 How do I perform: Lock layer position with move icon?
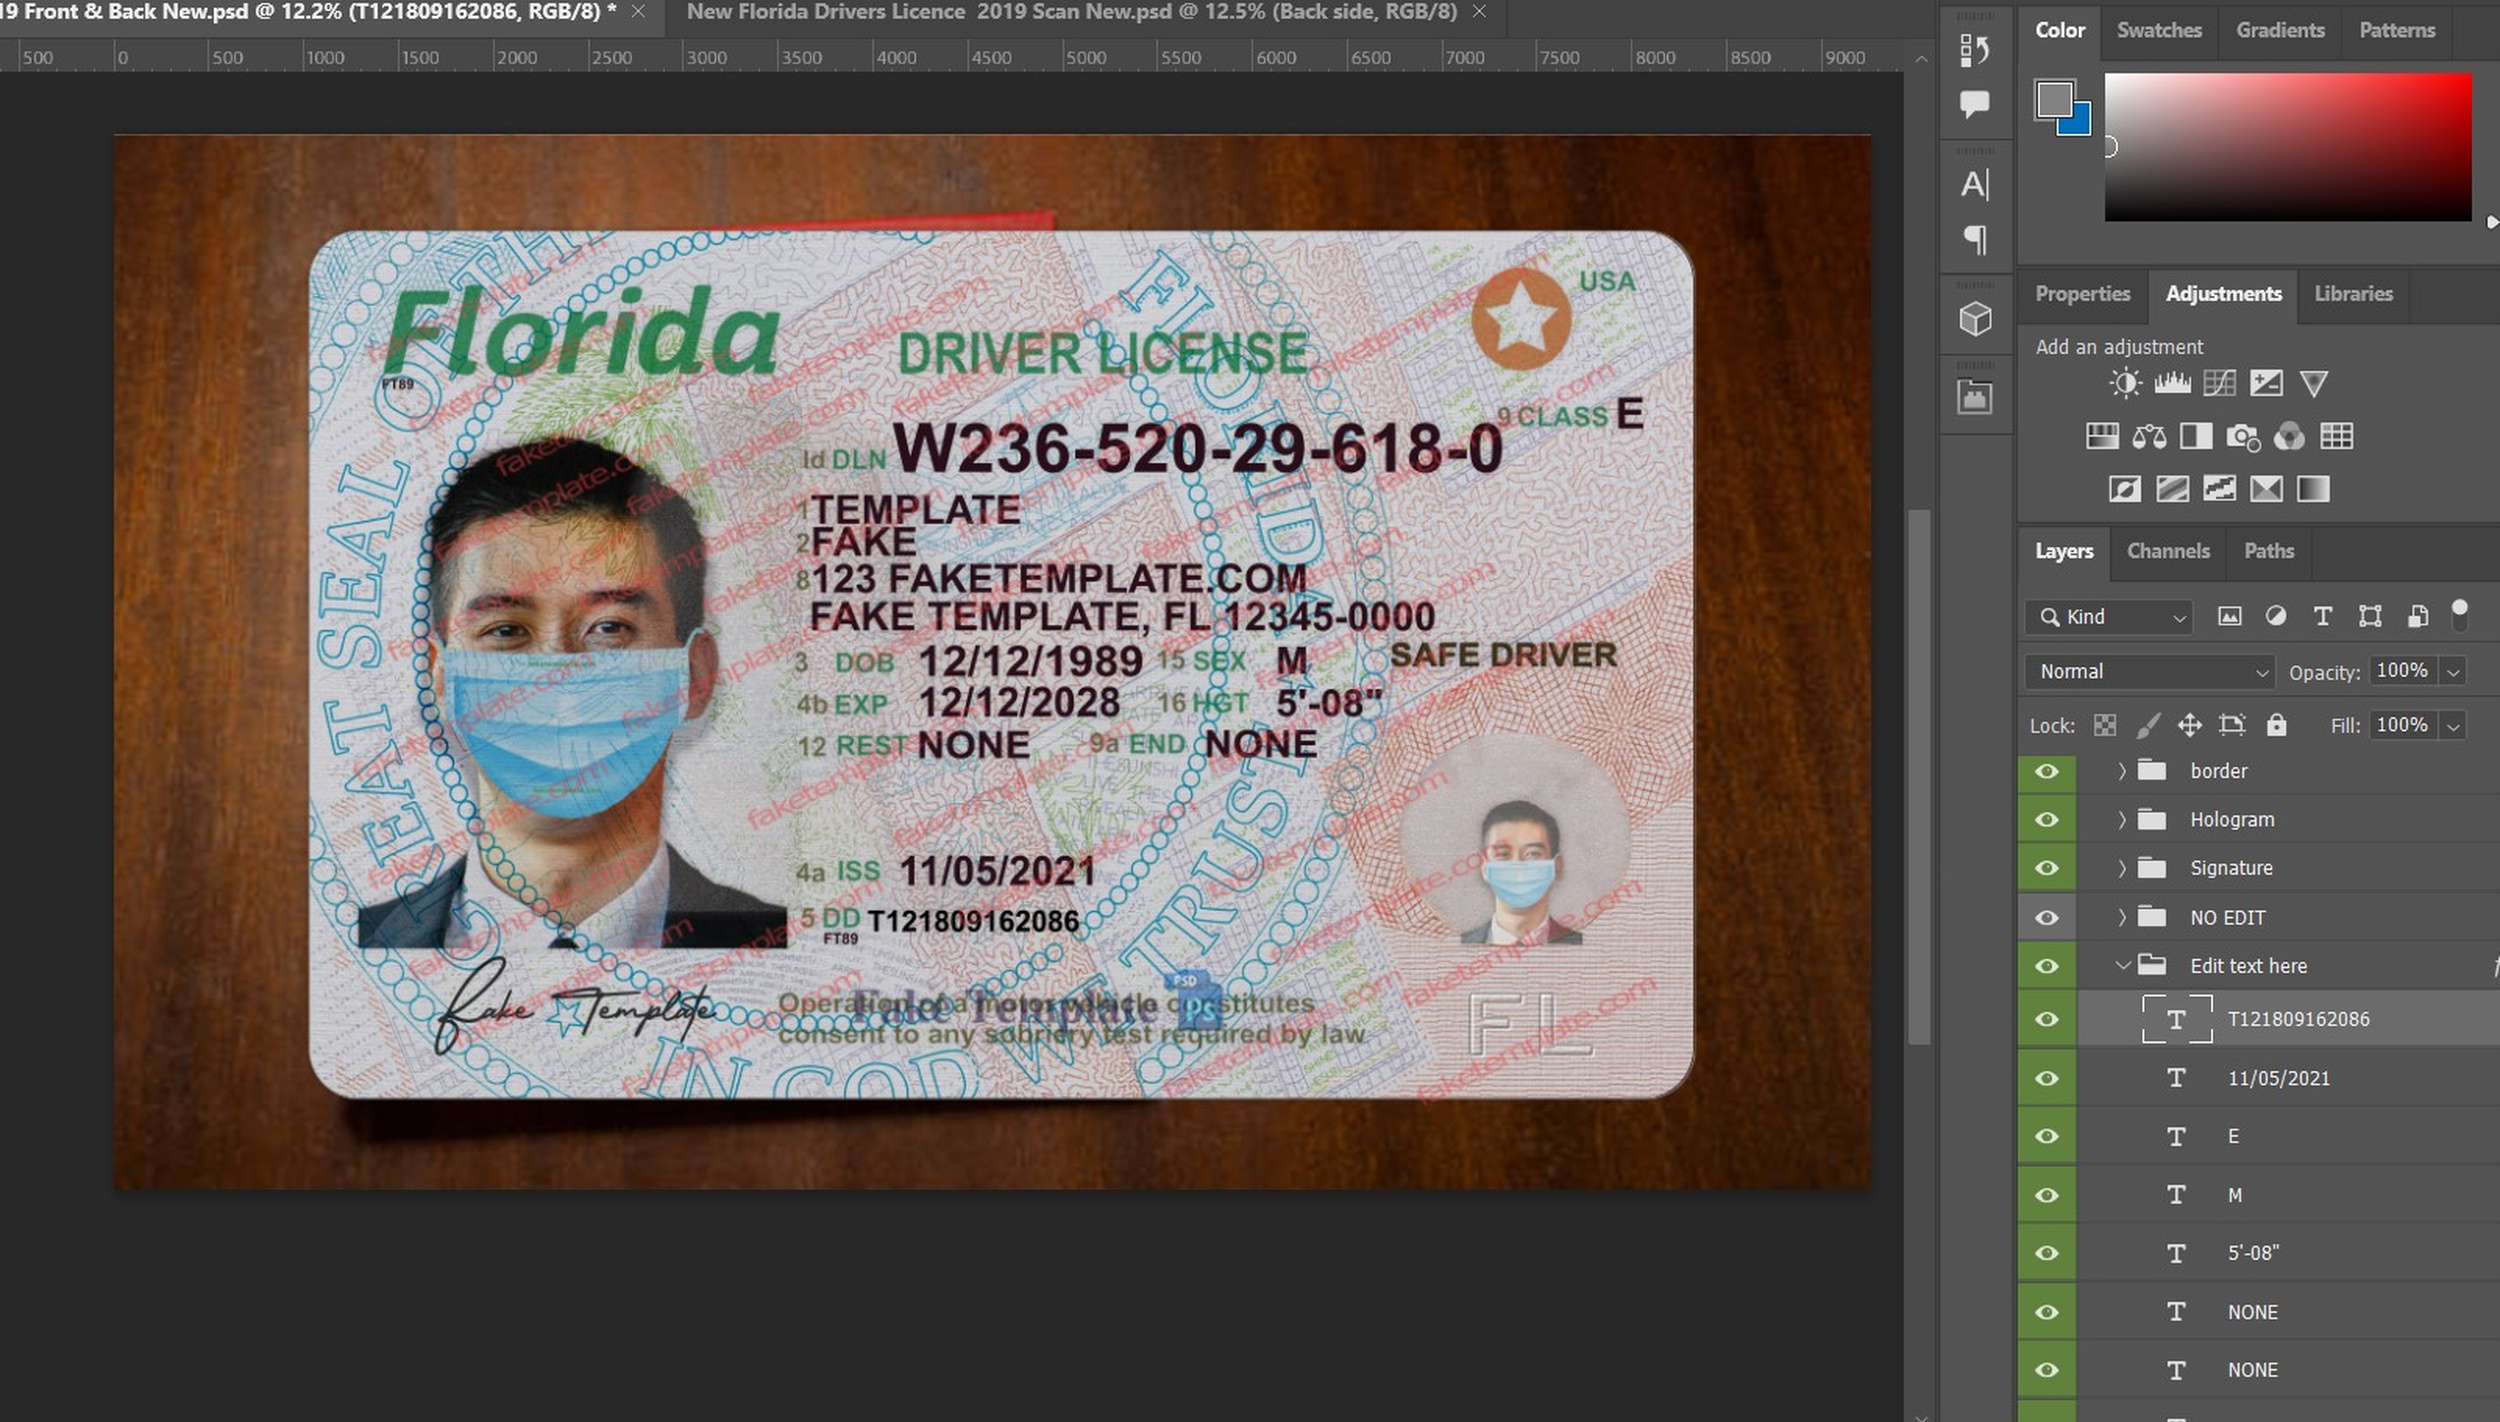tap(2190, 725)
